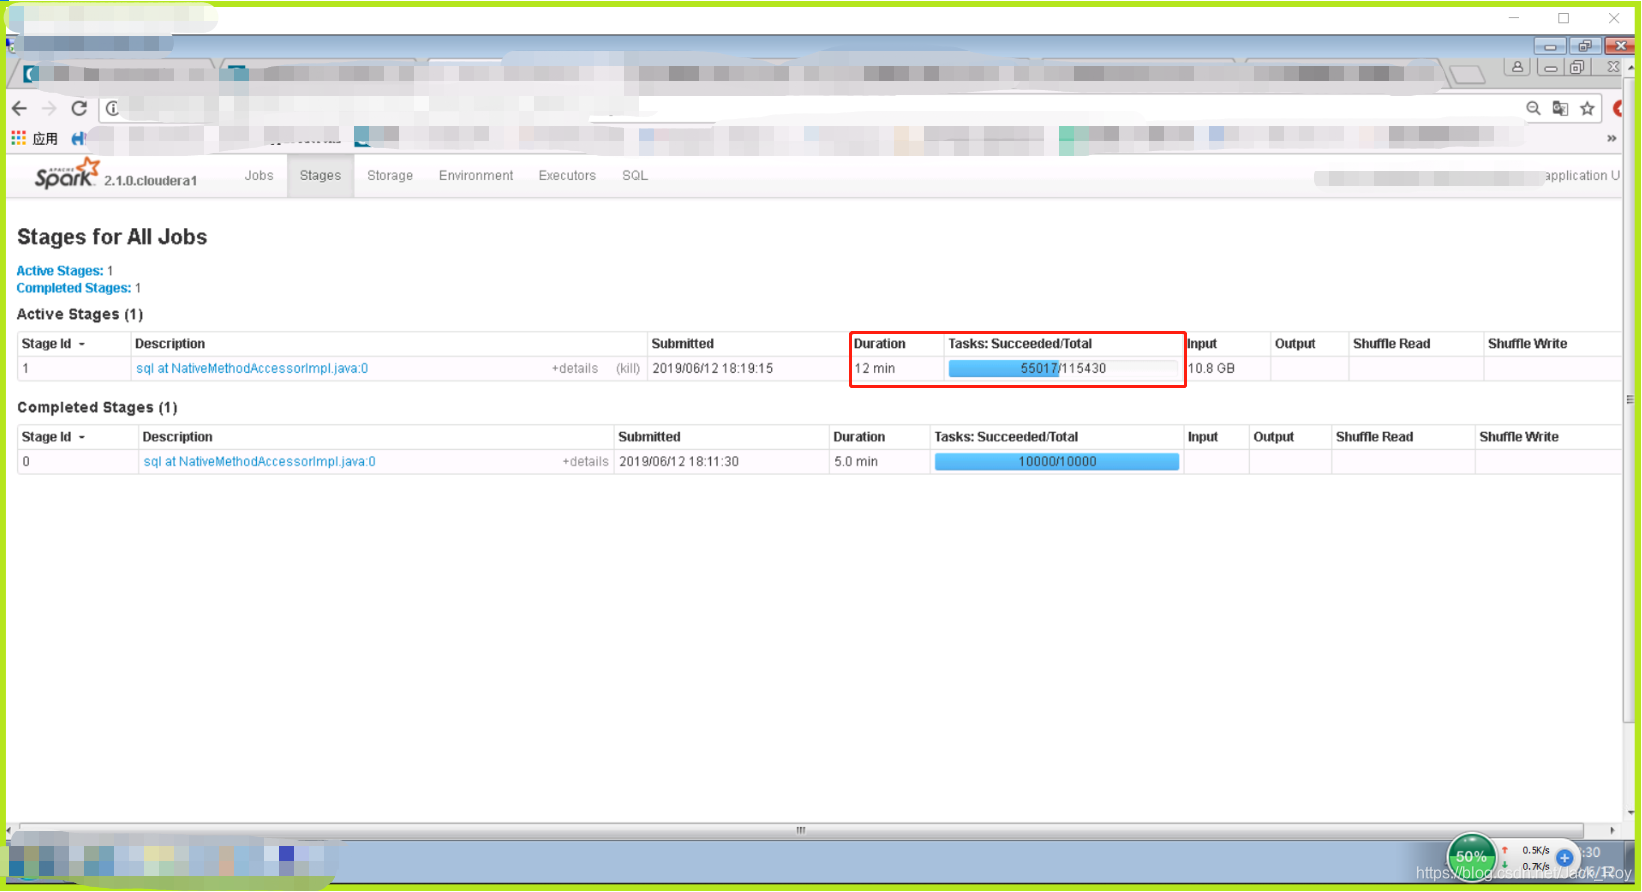
Task: Click the 55017/115430 progress bar
Action: 1063,368
